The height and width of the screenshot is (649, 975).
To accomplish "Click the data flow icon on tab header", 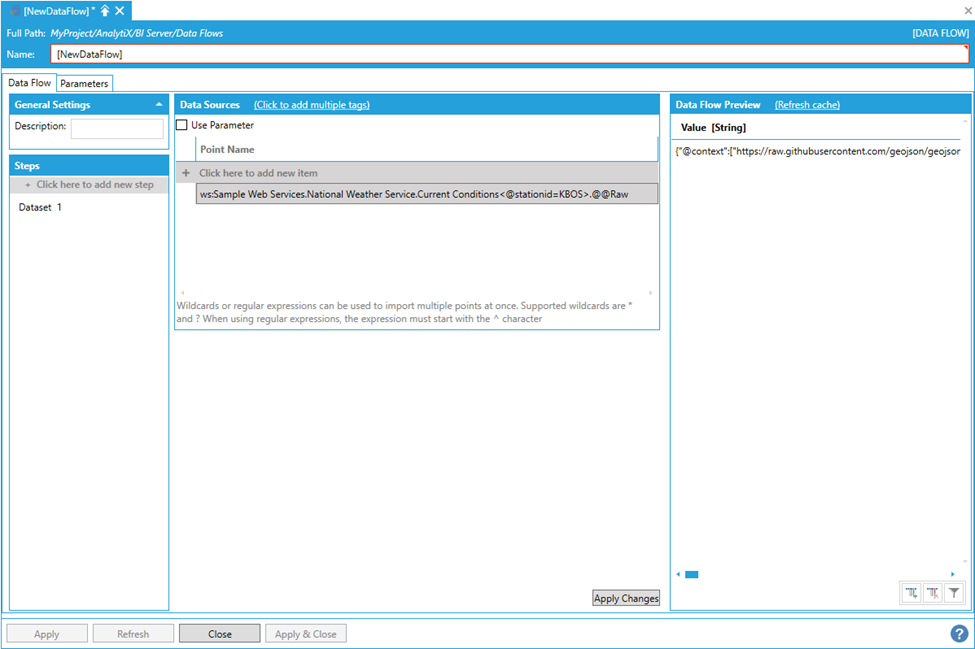I will (14, 10).
